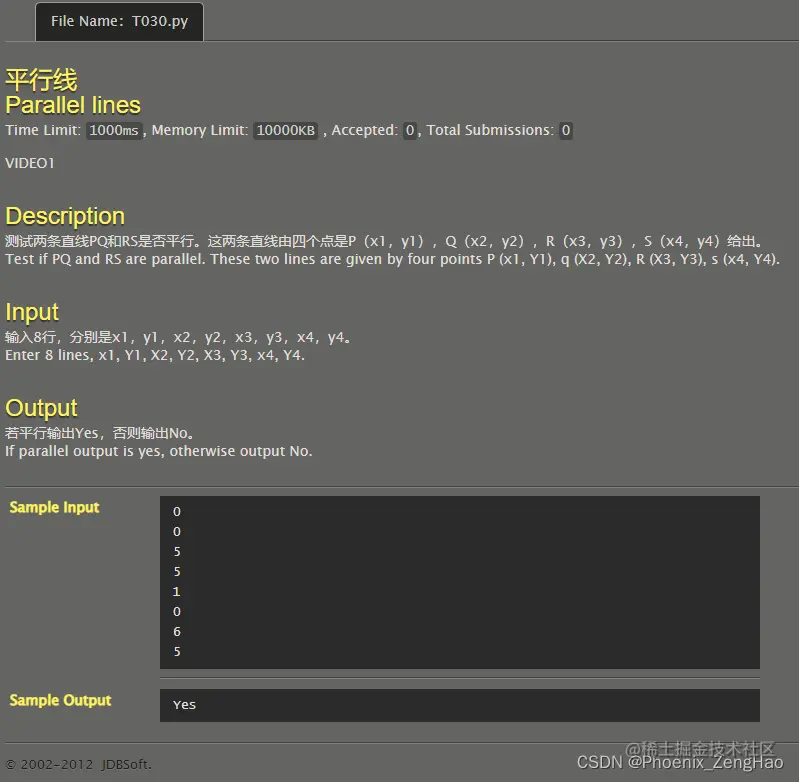Viewport: 799px width, 782px height.
Task: Click the 1000ms time limit value
Action: click(114, 130)
